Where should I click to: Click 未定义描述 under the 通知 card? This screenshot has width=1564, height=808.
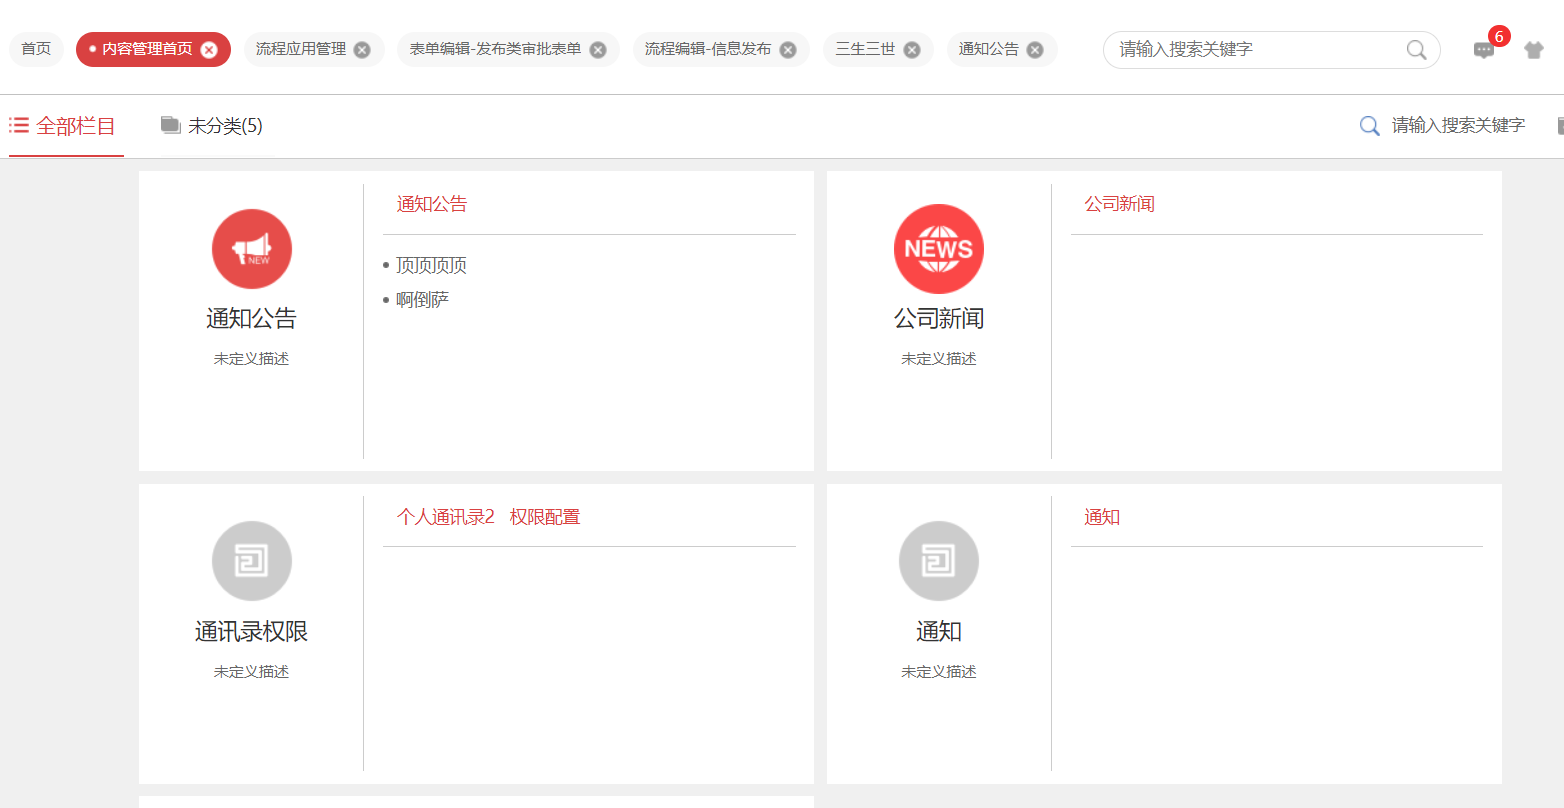(939, 672)
